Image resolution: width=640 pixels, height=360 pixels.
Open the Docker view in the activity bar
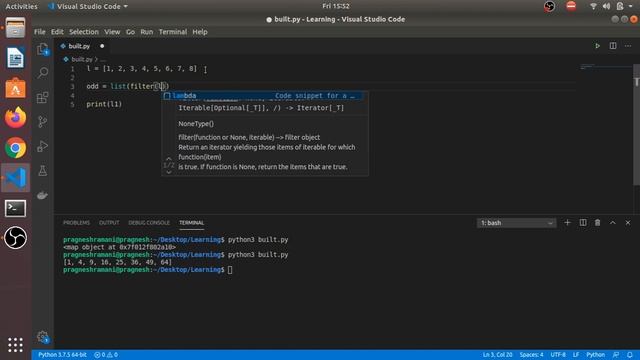tap(43, 195)
